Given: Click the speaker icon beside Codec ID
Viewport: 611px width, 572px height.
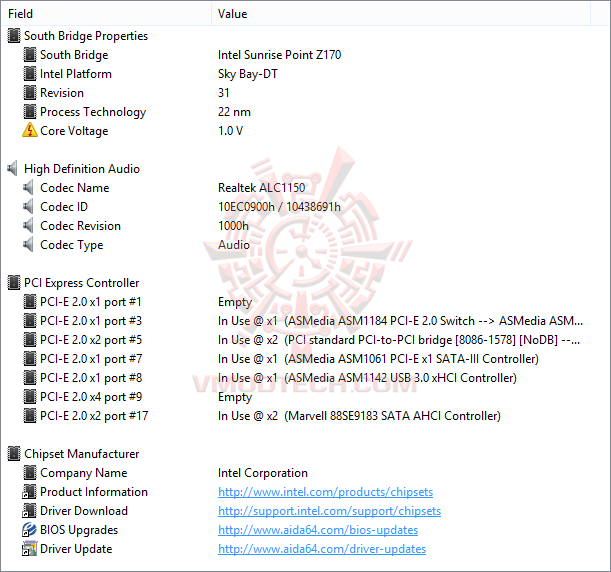Looking at the screenshot, I should point(28,207).
